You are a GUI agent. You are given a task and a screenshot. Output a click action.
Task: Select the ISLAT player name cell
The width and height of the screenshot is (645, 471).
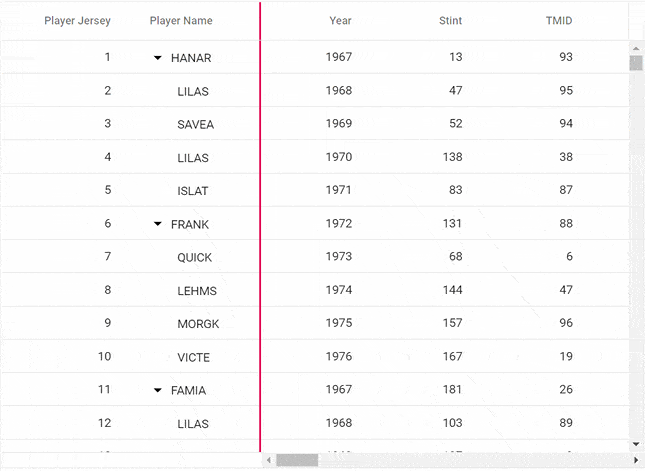(193, 191)
